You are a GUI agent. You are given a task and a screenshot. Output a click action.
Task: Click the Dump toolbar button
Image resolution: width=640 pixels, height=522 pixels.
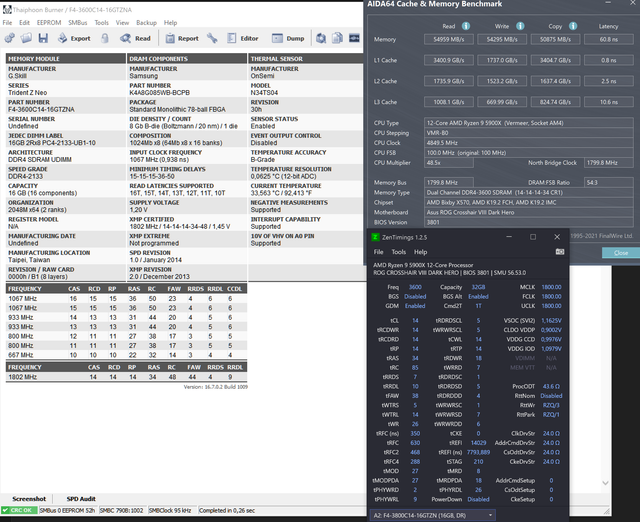click(x=288, y=38)
